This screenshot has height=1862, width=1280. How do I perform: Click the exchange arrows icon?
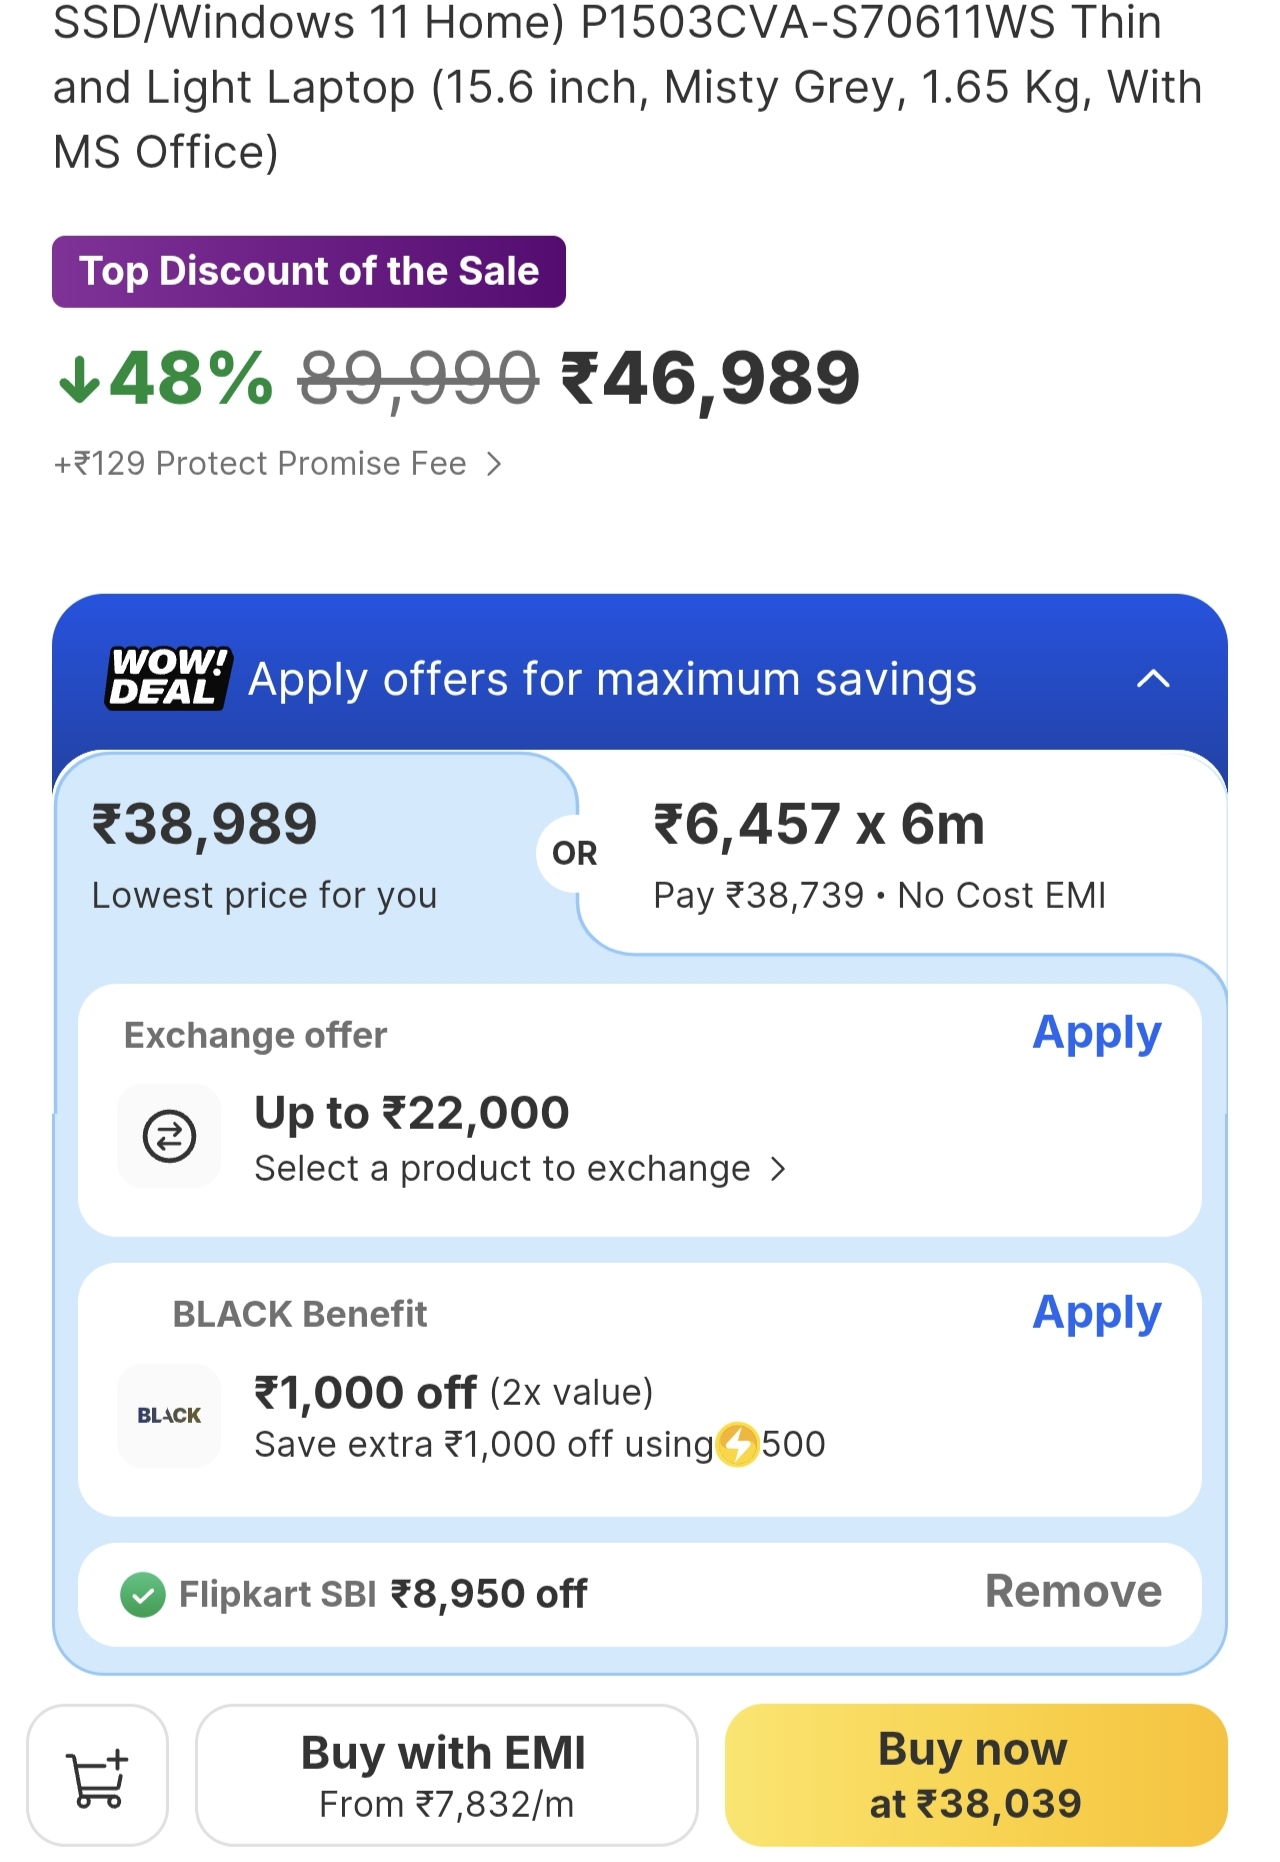point(169,1136)
